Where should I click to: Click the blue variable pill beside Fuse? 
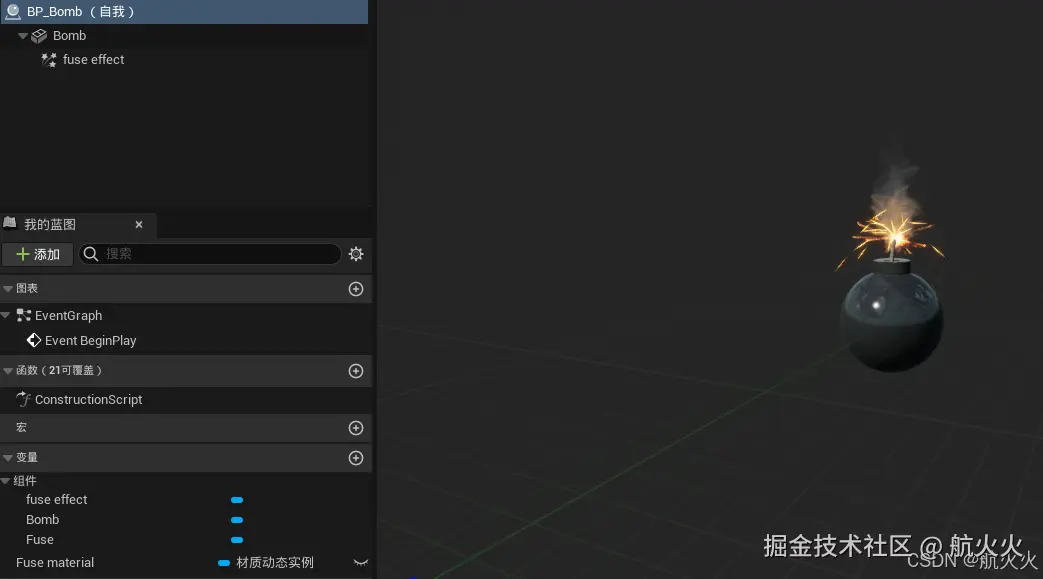[237, 540]
